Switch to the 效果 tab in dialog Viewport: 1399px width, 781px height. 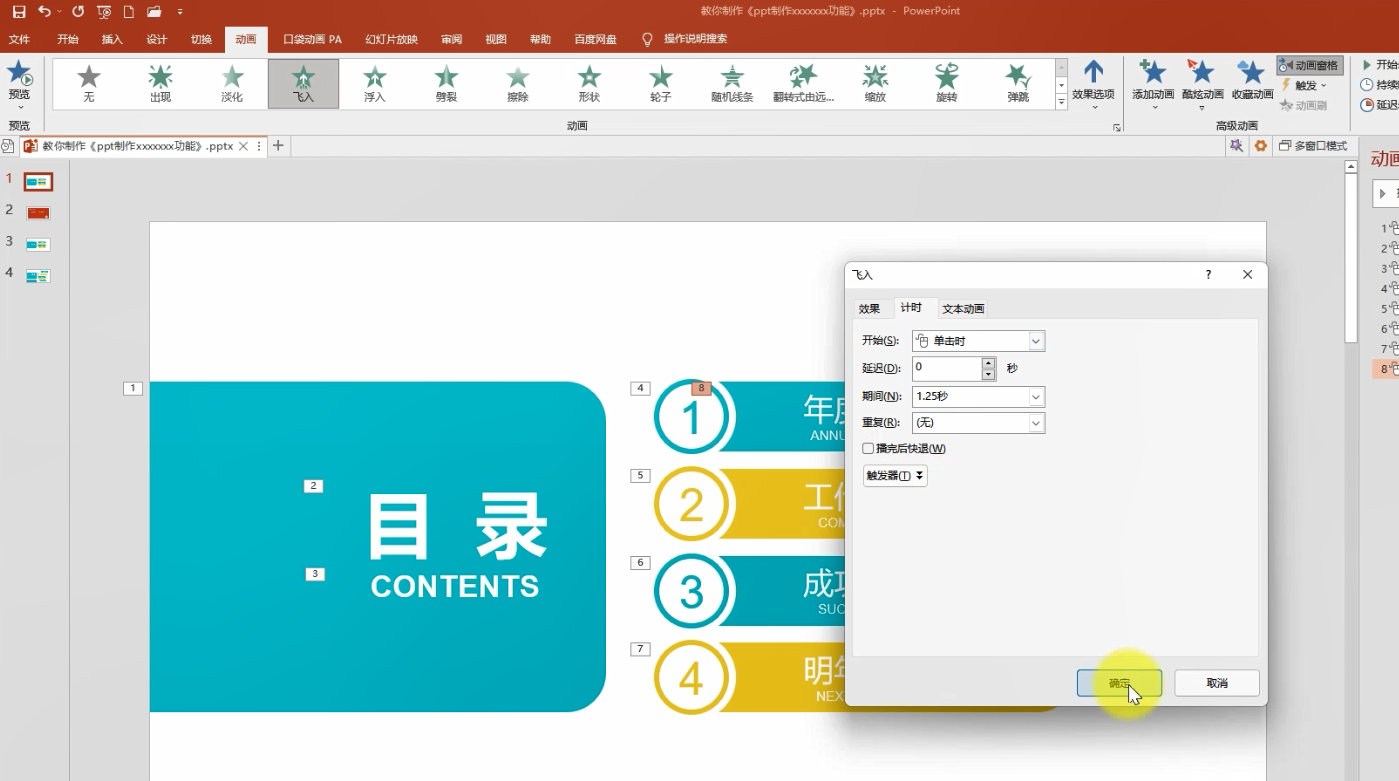[869, 309]
